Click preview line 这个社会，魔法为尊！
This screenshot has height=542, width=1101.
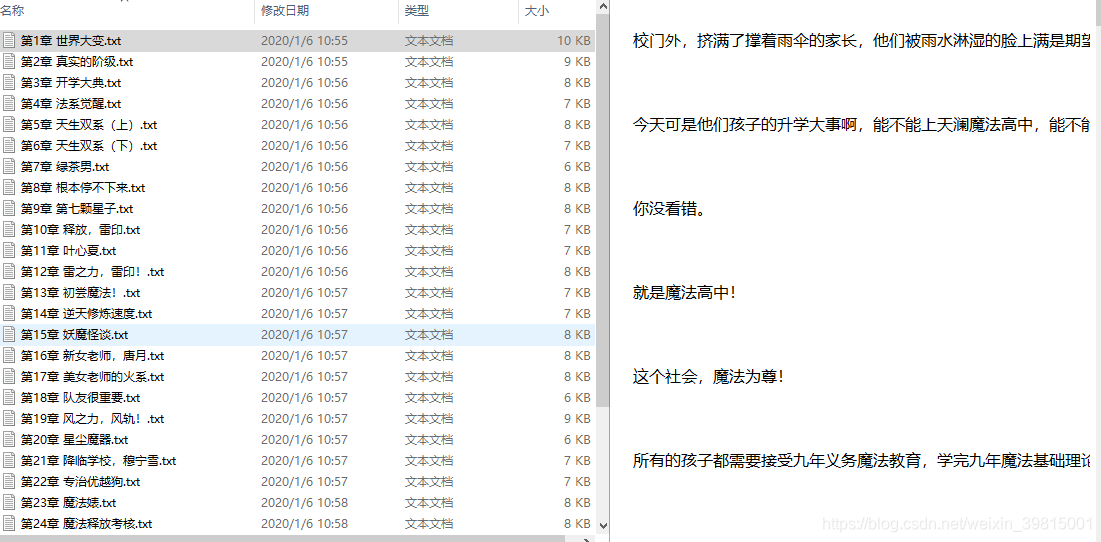708,378
